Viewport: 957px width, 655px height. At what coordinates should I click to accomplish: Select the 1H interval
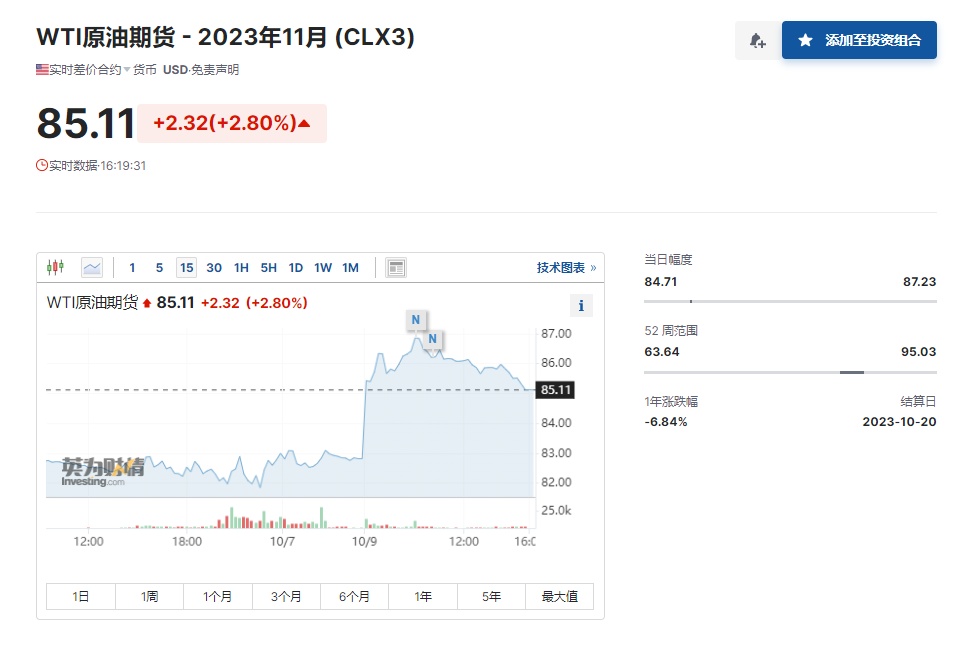(x=241, y=267)
